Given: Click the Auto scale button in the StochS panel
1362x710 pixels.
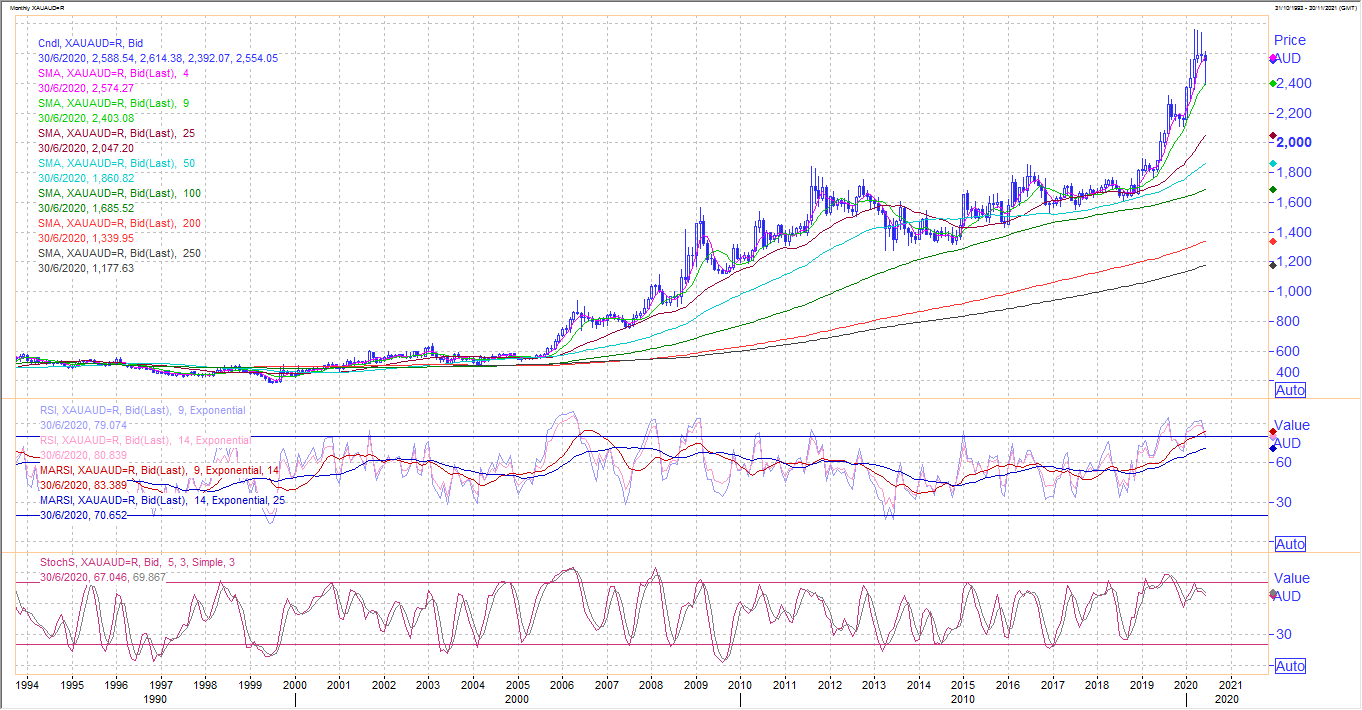Looking at the screenshot, I should (1291, 666).
